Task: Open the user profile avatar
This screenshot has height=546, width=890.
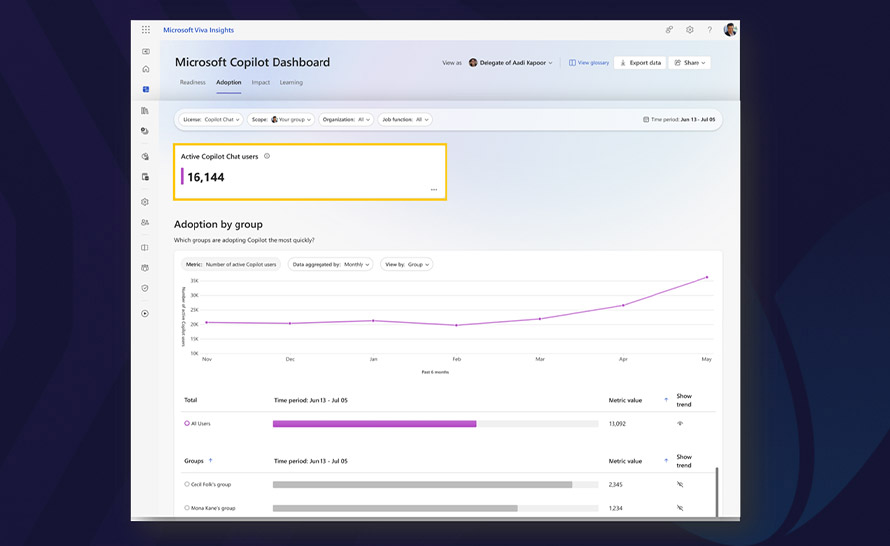Action: click(730, 30)
